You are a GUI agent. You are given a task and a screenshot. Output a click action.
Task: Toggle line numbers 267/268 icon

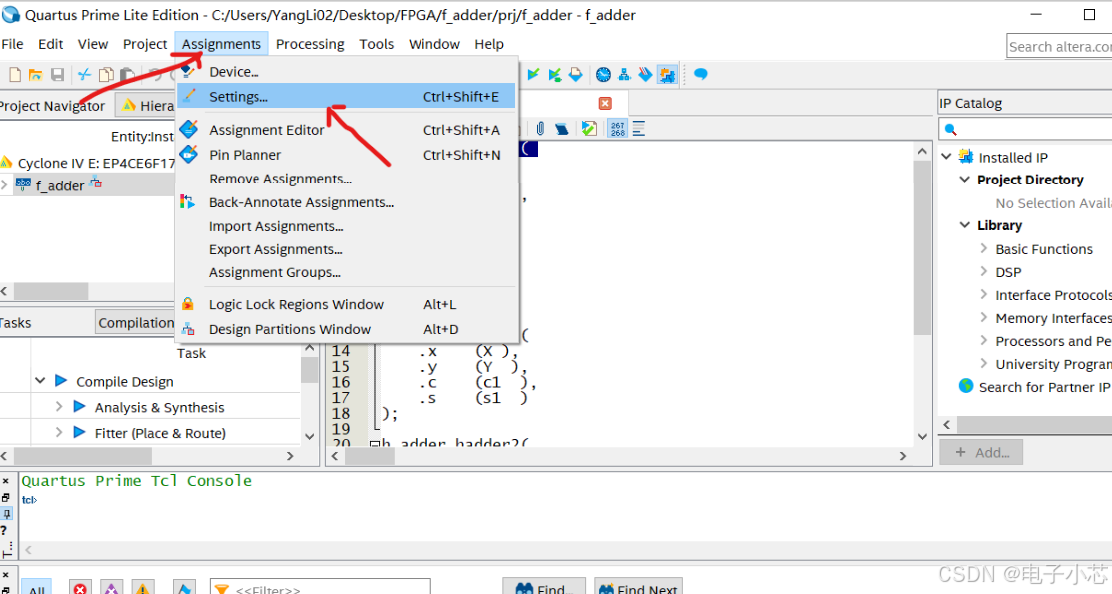[618, 129]
